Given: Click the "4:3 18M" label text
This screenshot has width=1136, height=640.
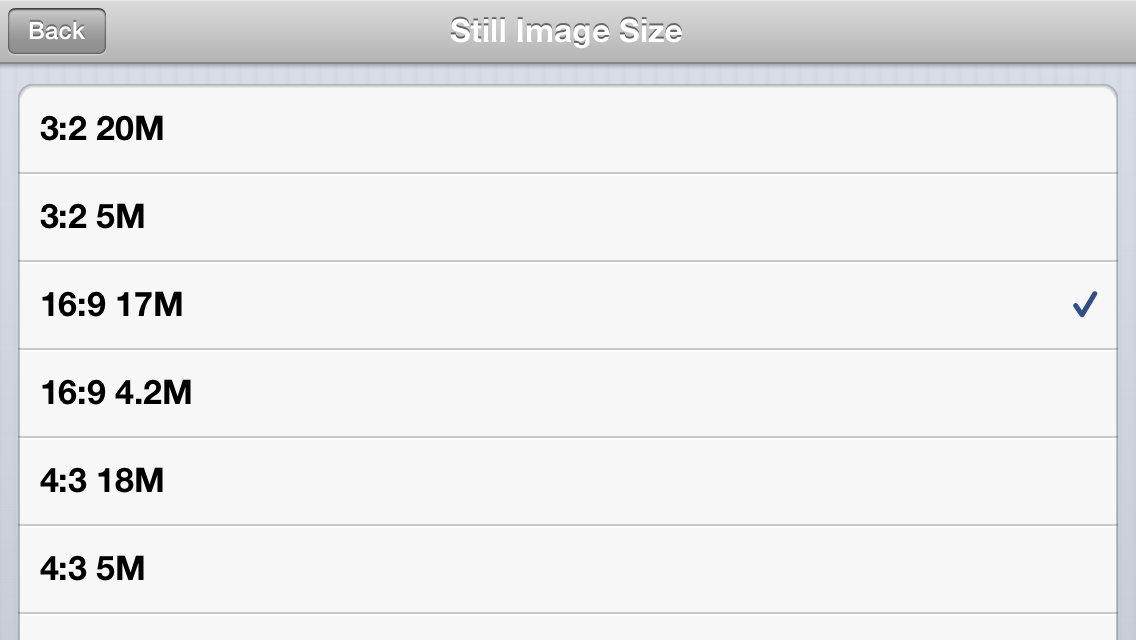Looking at the screenshot, I should (x=102, y=482).
